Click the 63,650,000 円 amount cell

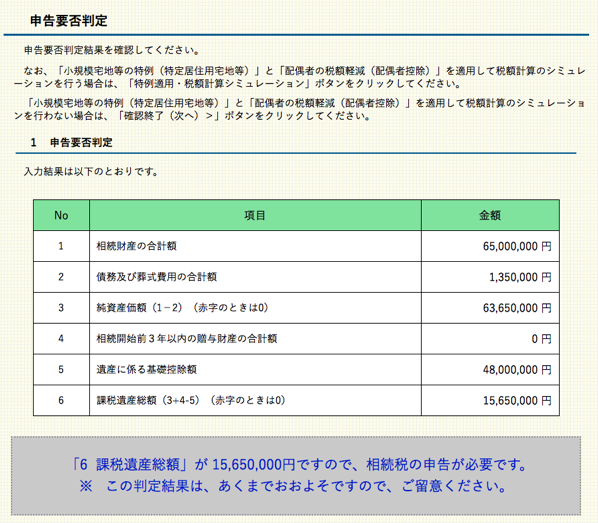(x=490, y=308)
